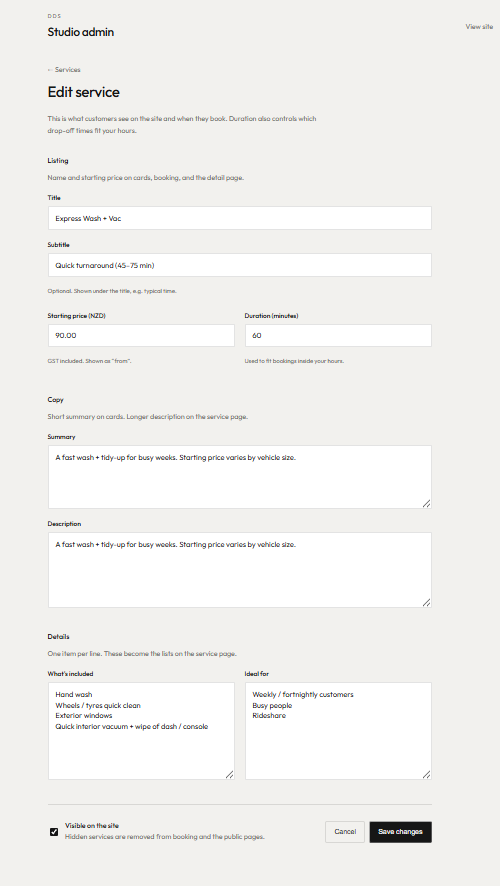Click the Description textarea resize handle
Viewport: 500px width, 886px height.
[x=427, y=603]
